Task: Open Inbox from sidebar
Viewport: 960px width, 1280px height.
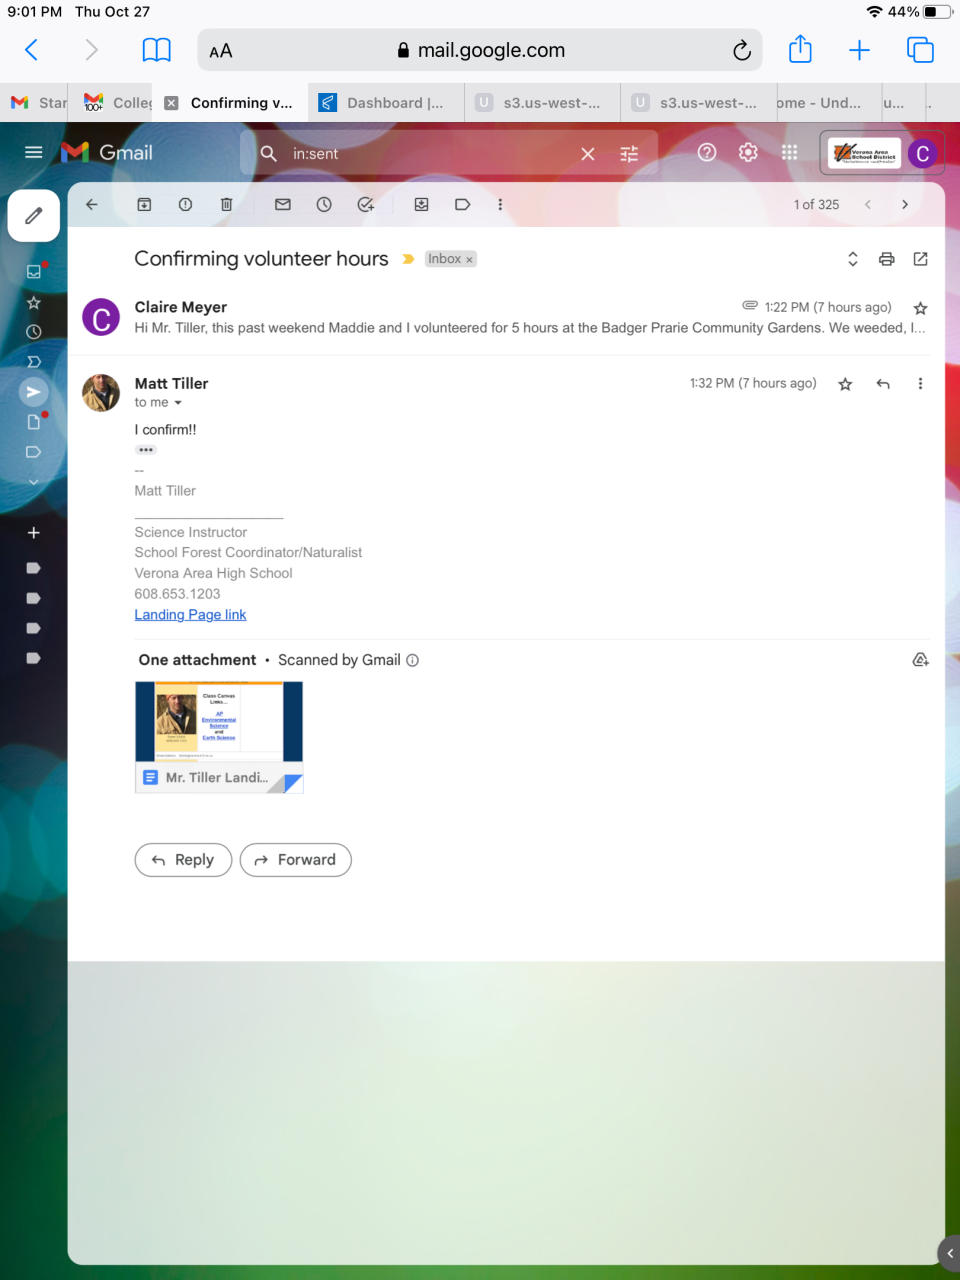Action: pyautogui.click(x=33, y=271)
